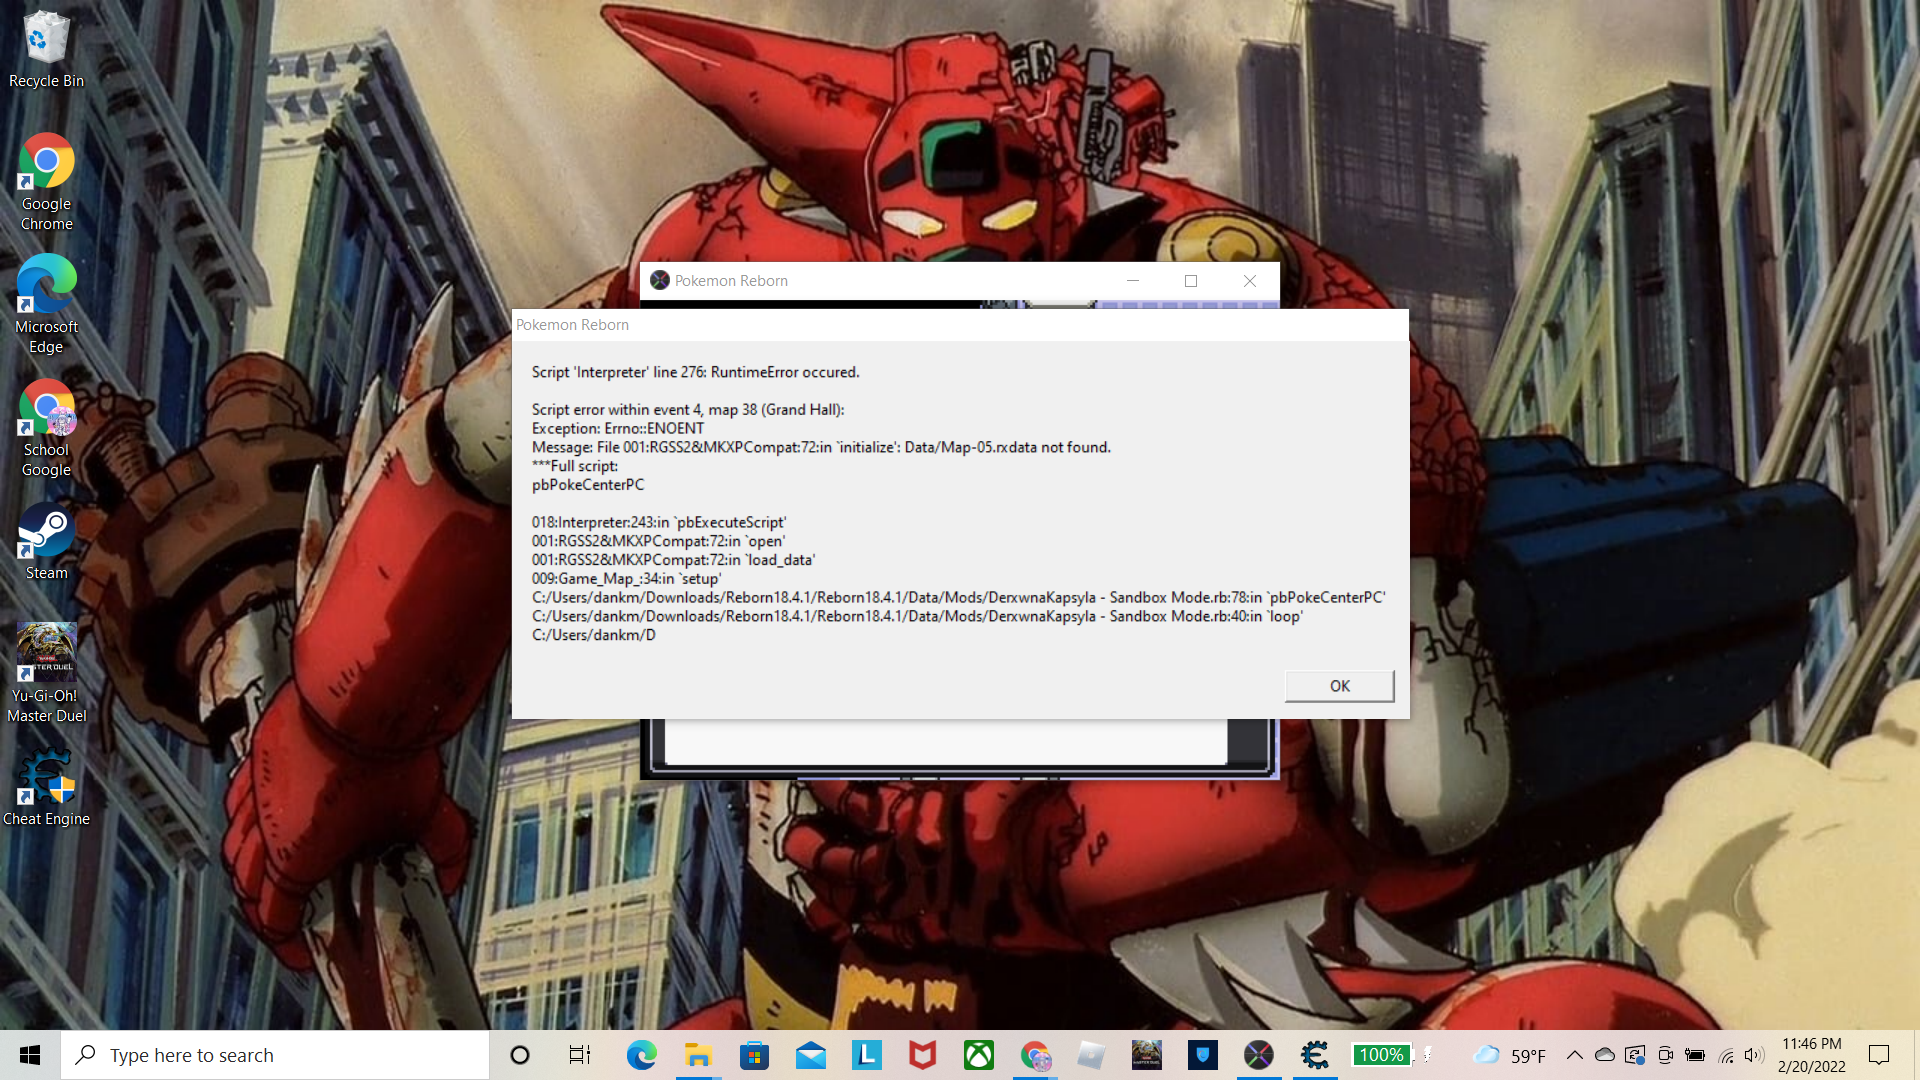Select the Google Chrome desktop shortcut
This screenshot has height=1080, width=1920.
point(46,183)
